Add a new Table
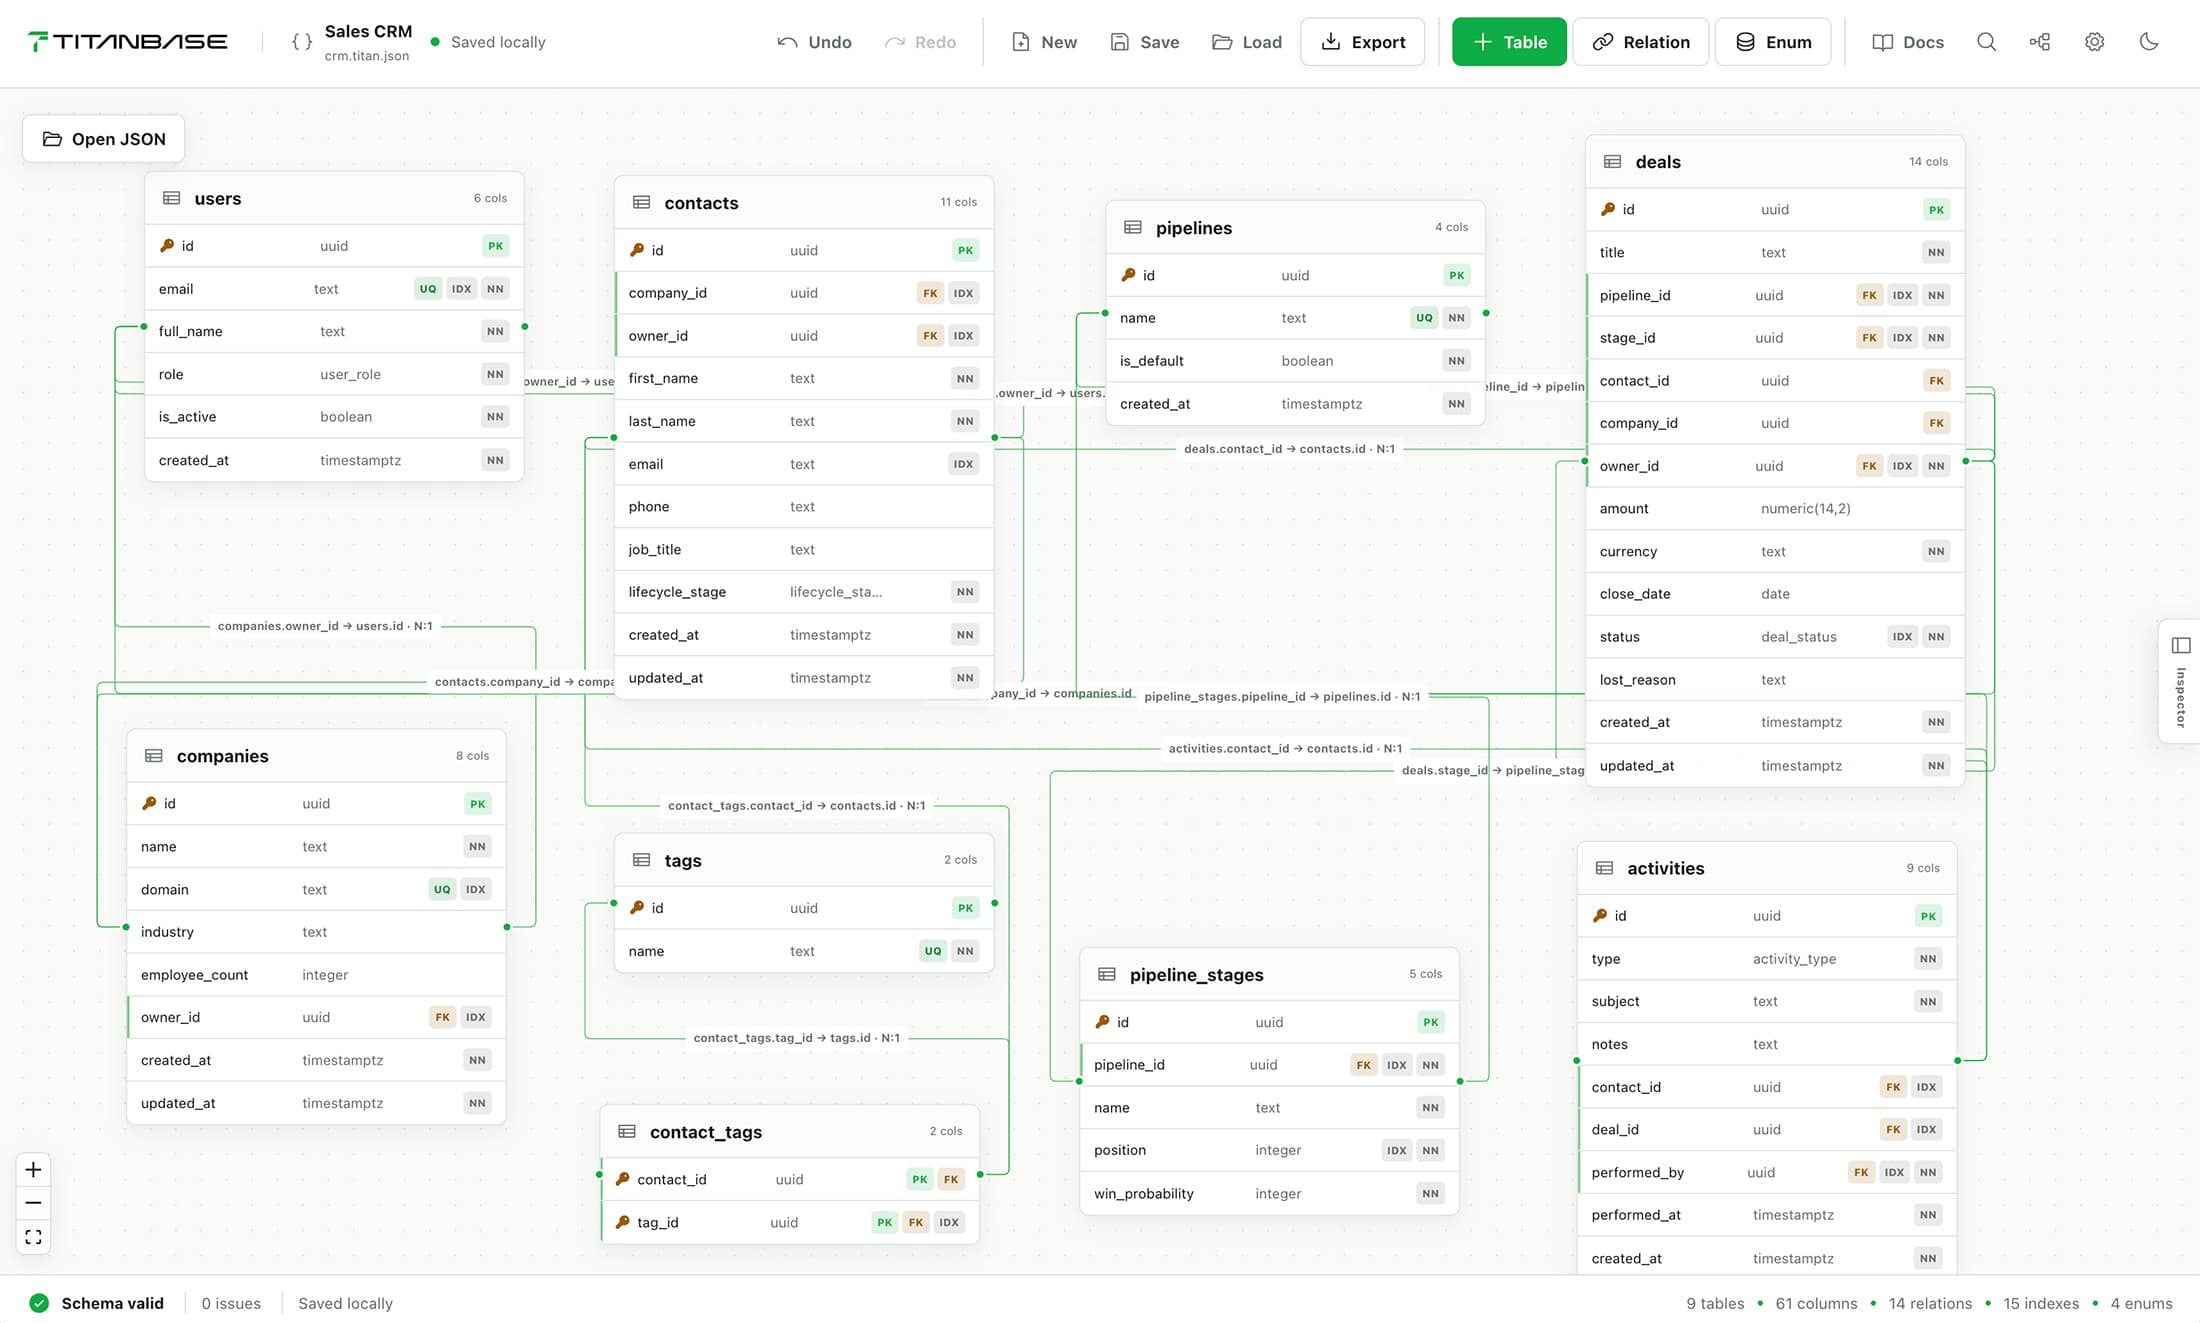 click(x=1509, y=42)
